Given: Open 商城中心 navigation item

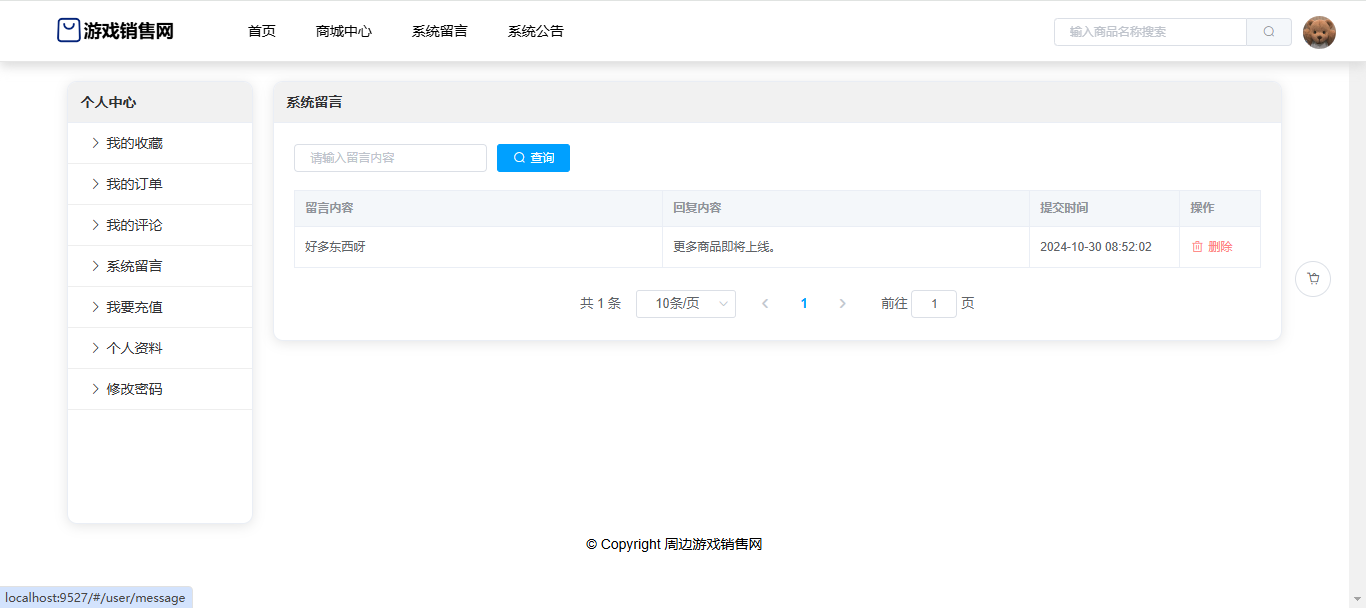Looking at the screenshot, I should 344,31.
